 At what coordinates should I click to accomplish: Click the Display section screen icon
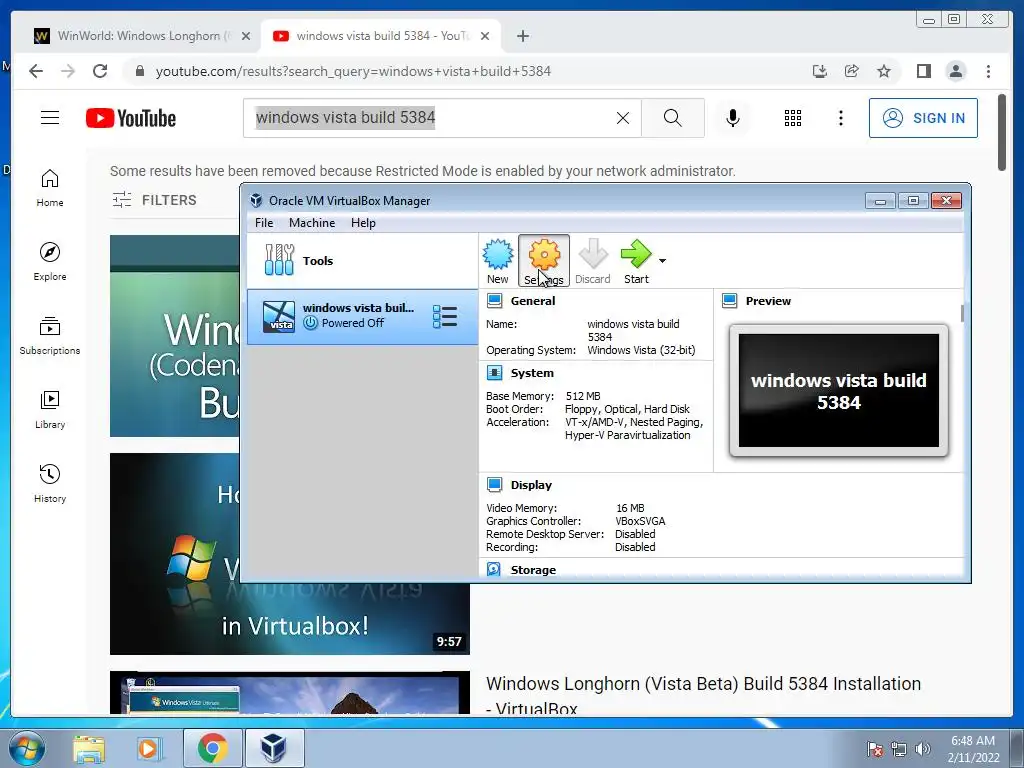point(494,485)
